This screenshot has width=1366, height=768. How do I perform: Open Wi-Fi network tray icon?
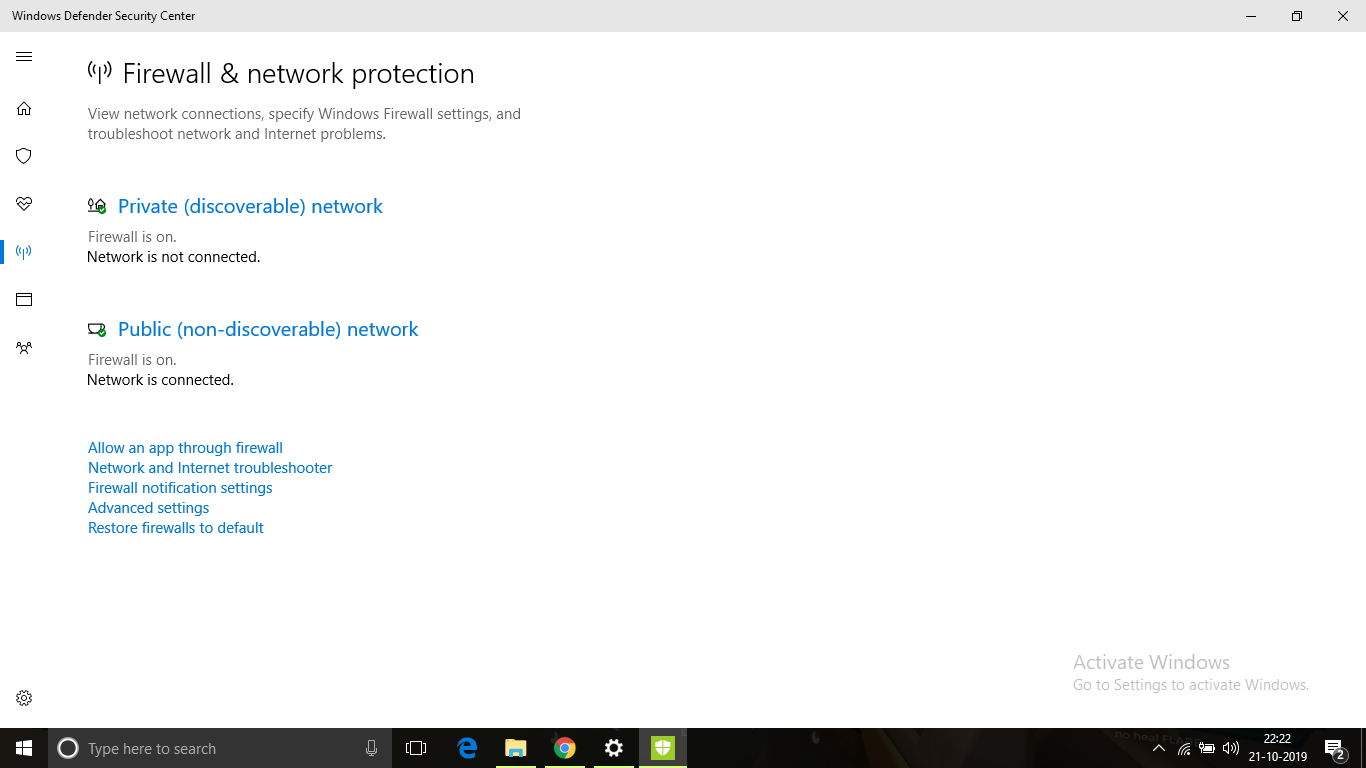point(1184,748)
